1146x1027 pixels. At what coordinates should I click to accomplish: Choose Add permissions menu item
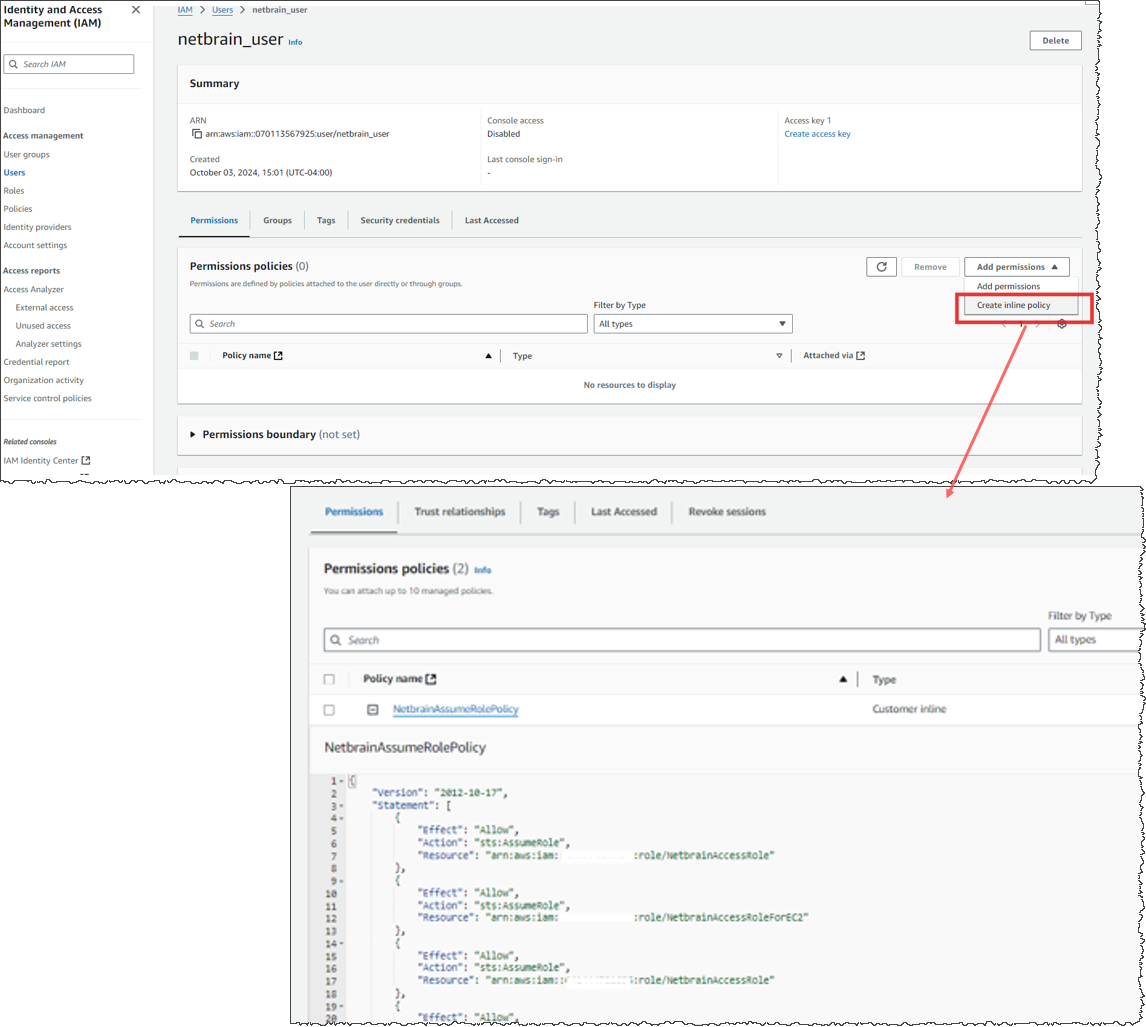point(1008,287)
